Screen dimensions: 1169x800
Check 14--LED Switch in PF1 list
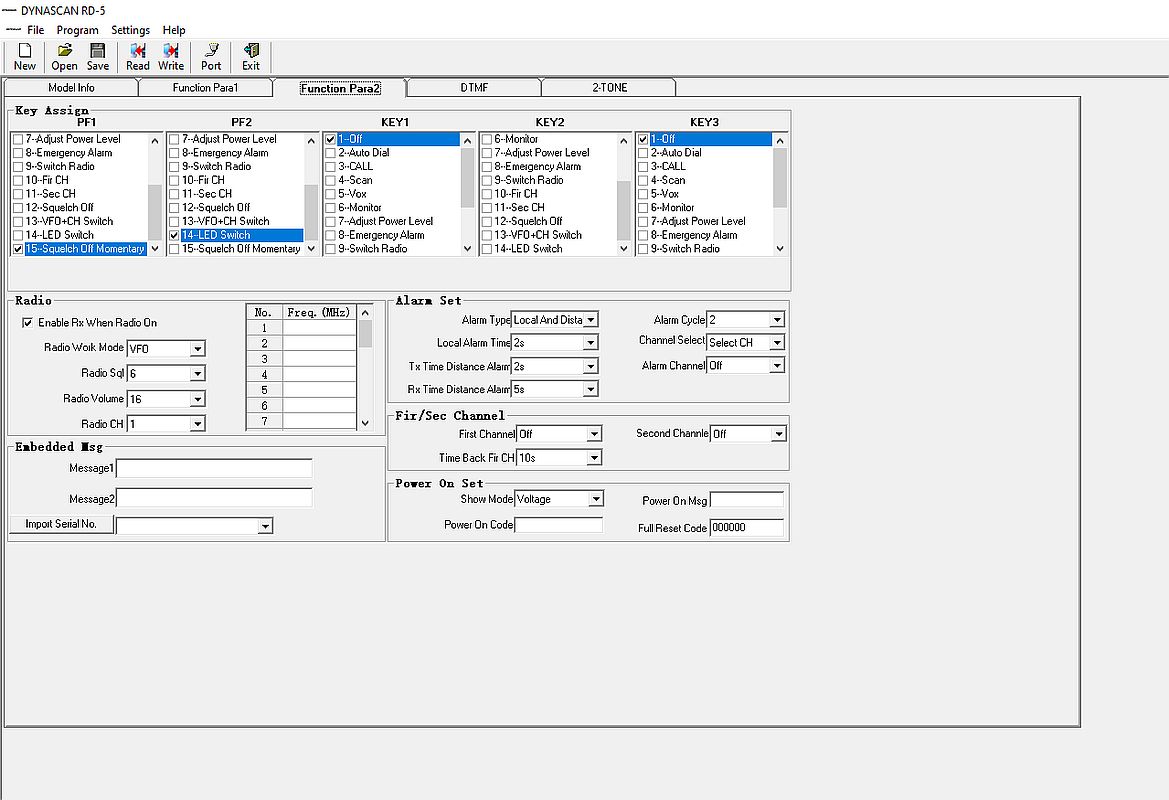(x=18, y=235)
